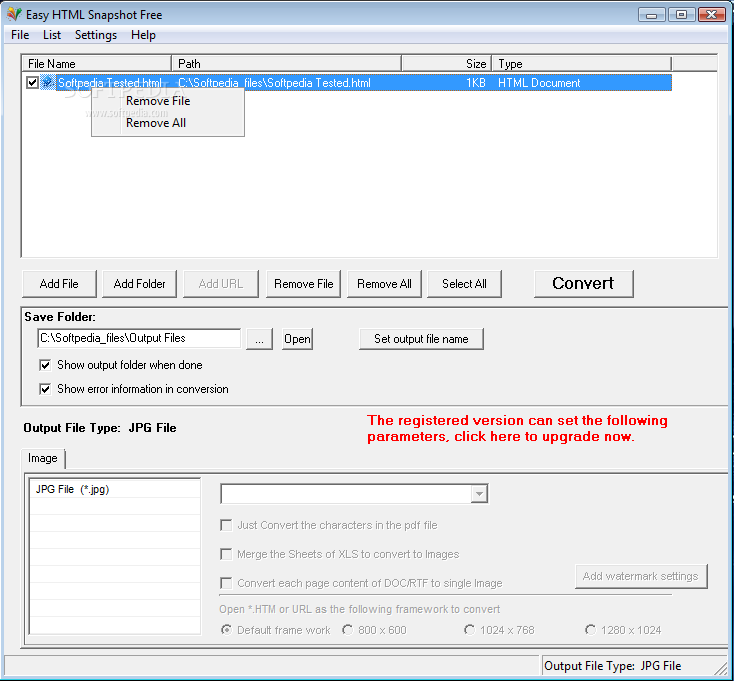Click the red upgrade to registered version link
The image size is (734, 681).
pos(517,428)
